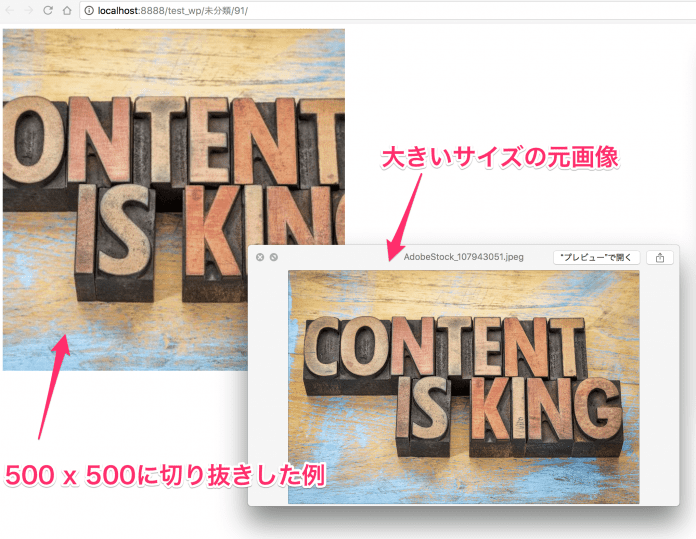Close the Quick Look preview window
The image size is (696, 539).
pyautogui.click(x=260, y=257)
